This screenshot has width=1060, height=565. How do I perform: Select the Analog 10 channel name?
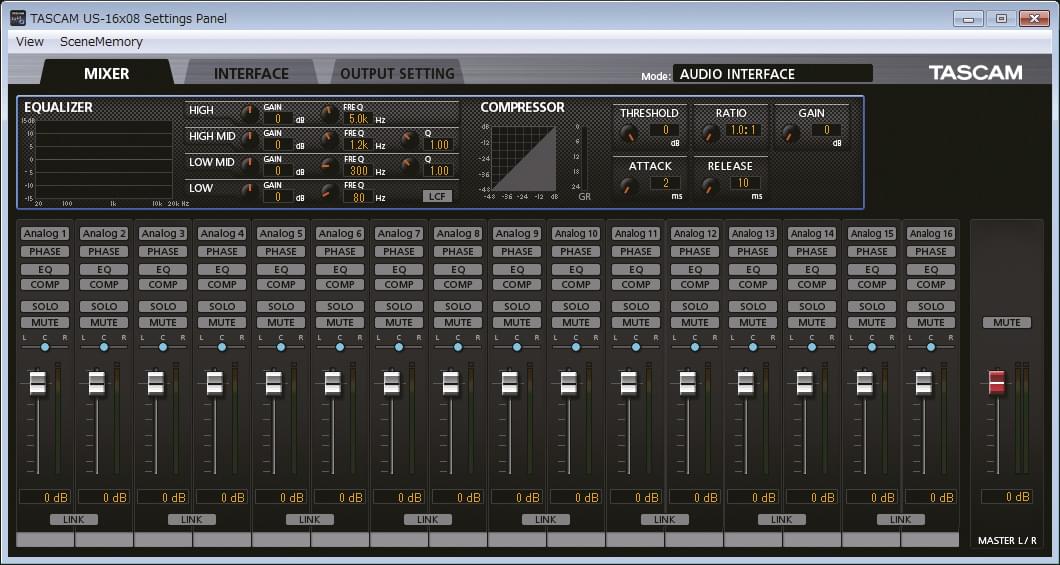click(x=576, y=233)
